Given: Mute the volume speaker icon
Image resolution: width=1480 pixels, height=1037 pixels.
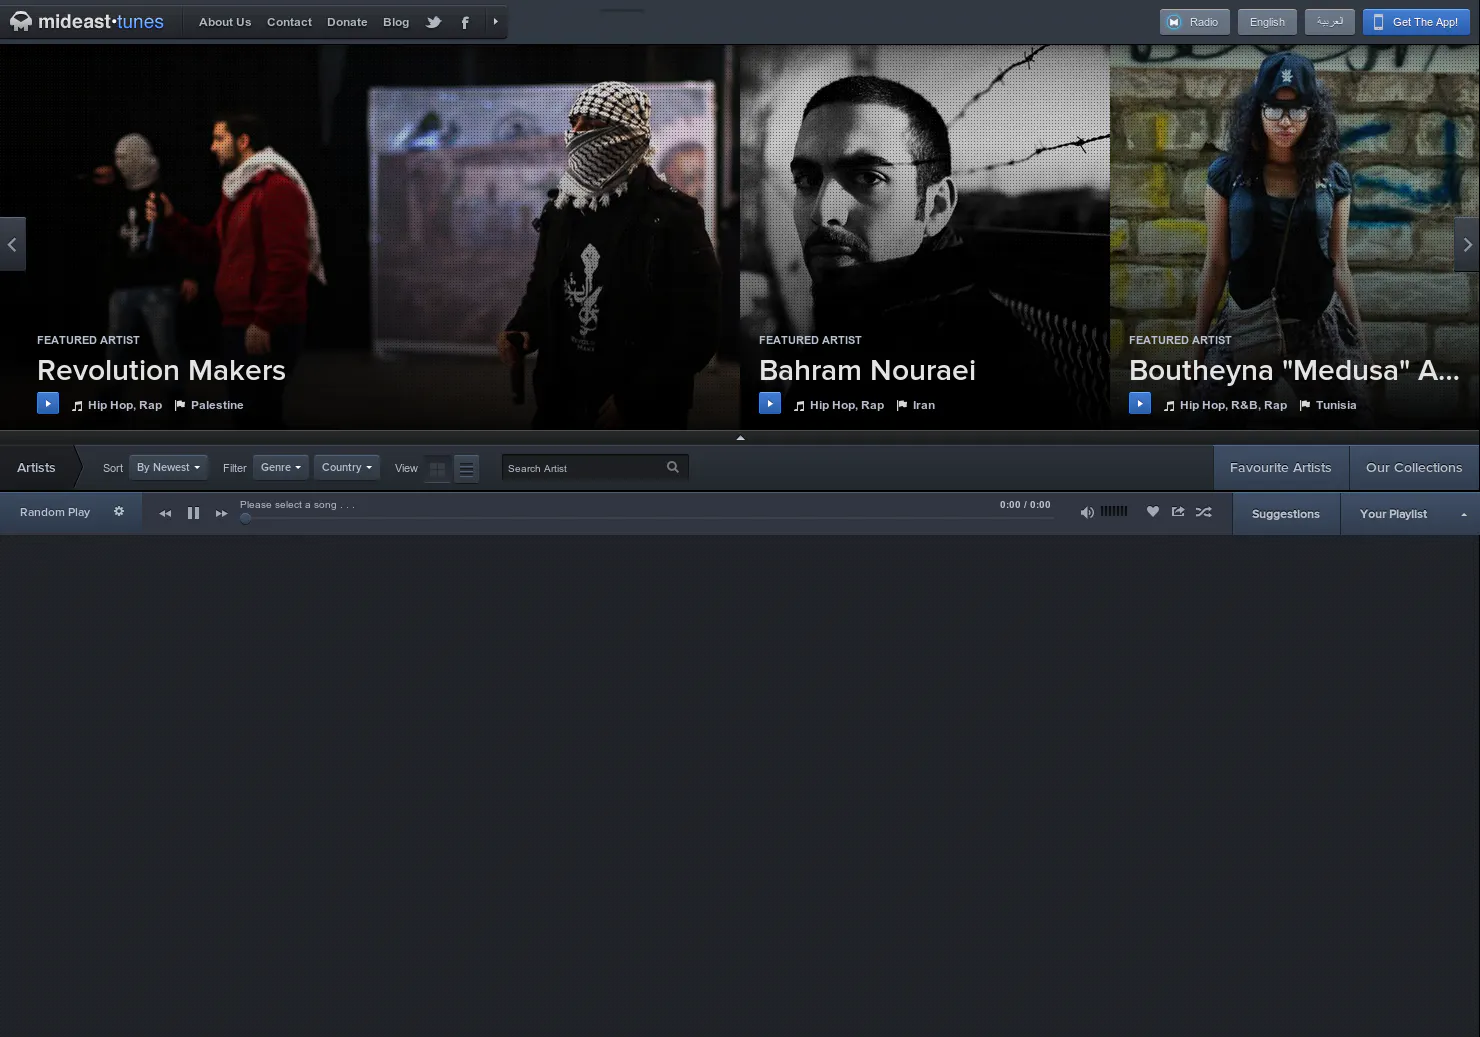Looking at the screenshot, I should pyautogui.click(x=1087, y=512).
